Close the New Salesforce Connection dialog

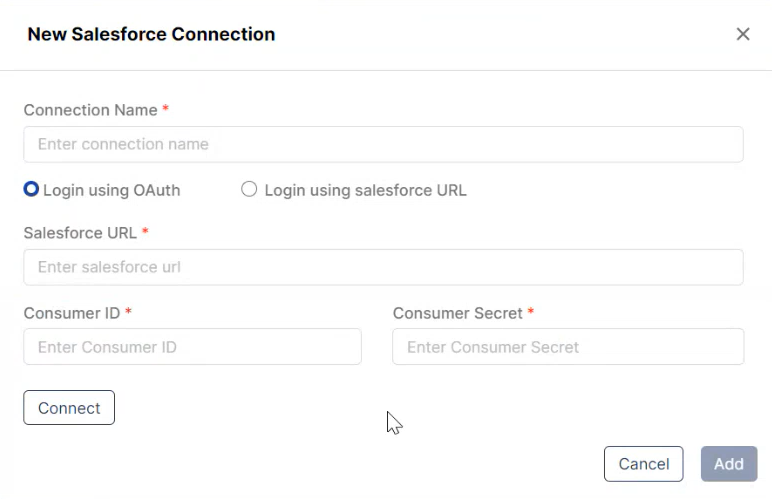743,34
